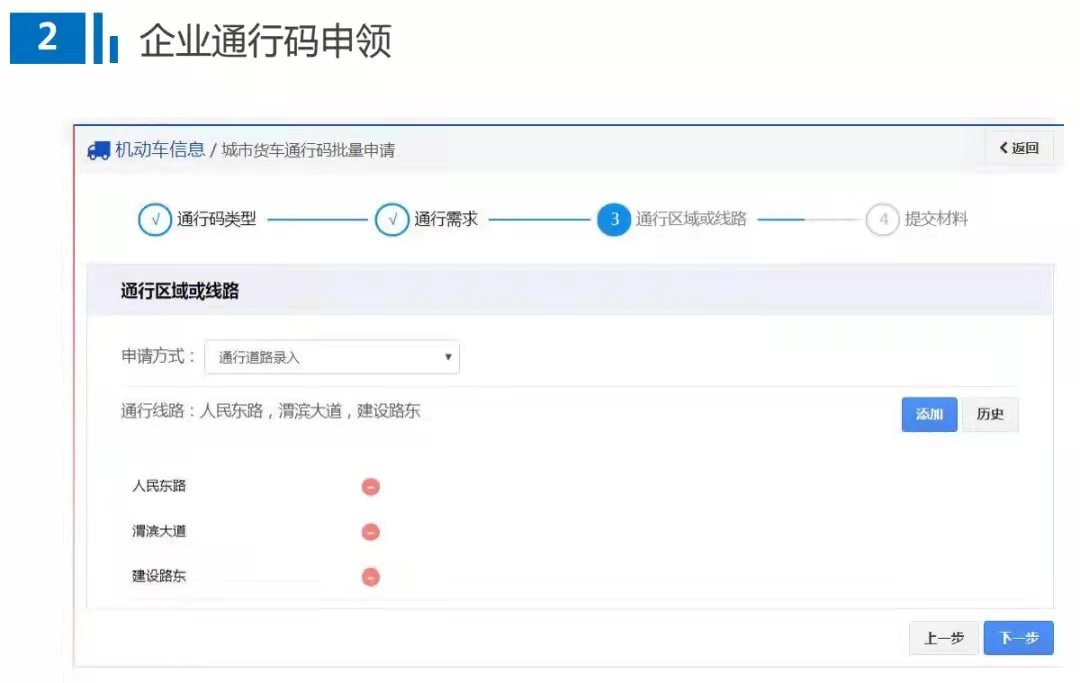Viewport: 1080px width, 683px height.
Task: Click the 上一步 previous step button
Action: [944, 638]
